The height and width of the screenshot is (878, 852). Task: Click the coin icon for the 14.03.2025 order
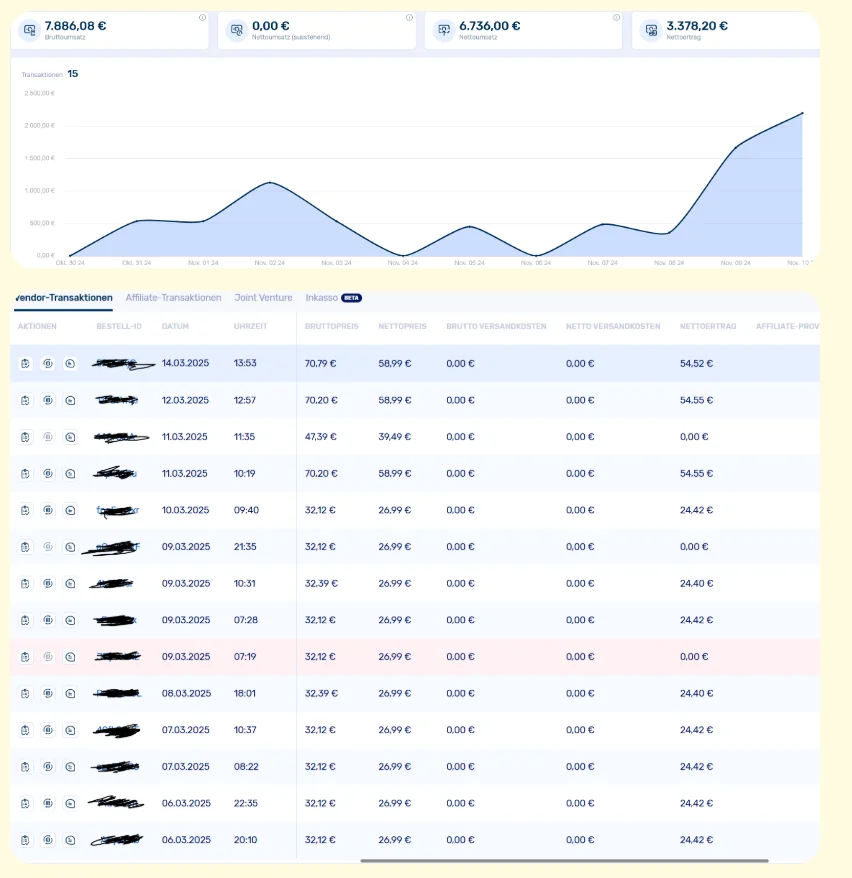click(48, 363)
